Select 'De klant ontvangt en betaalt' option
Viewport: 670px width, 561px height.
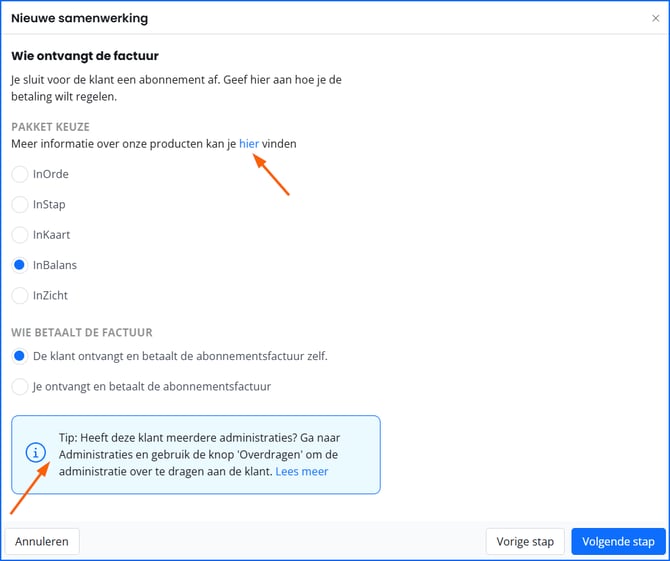click(20, 356)
